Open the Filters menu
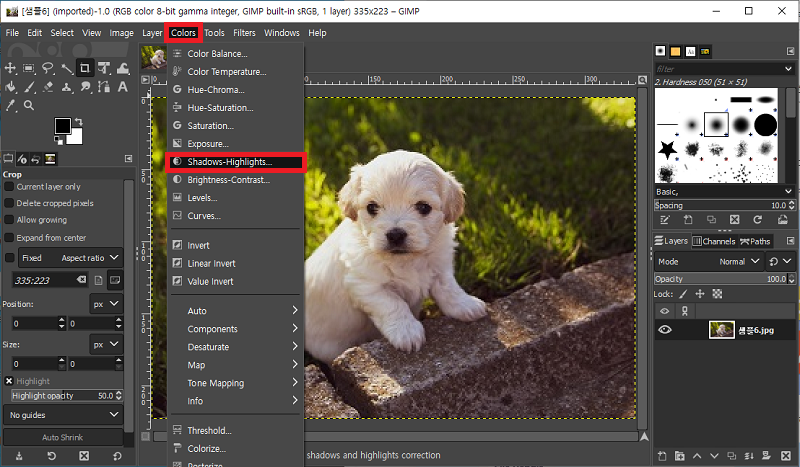 (243, 33)
